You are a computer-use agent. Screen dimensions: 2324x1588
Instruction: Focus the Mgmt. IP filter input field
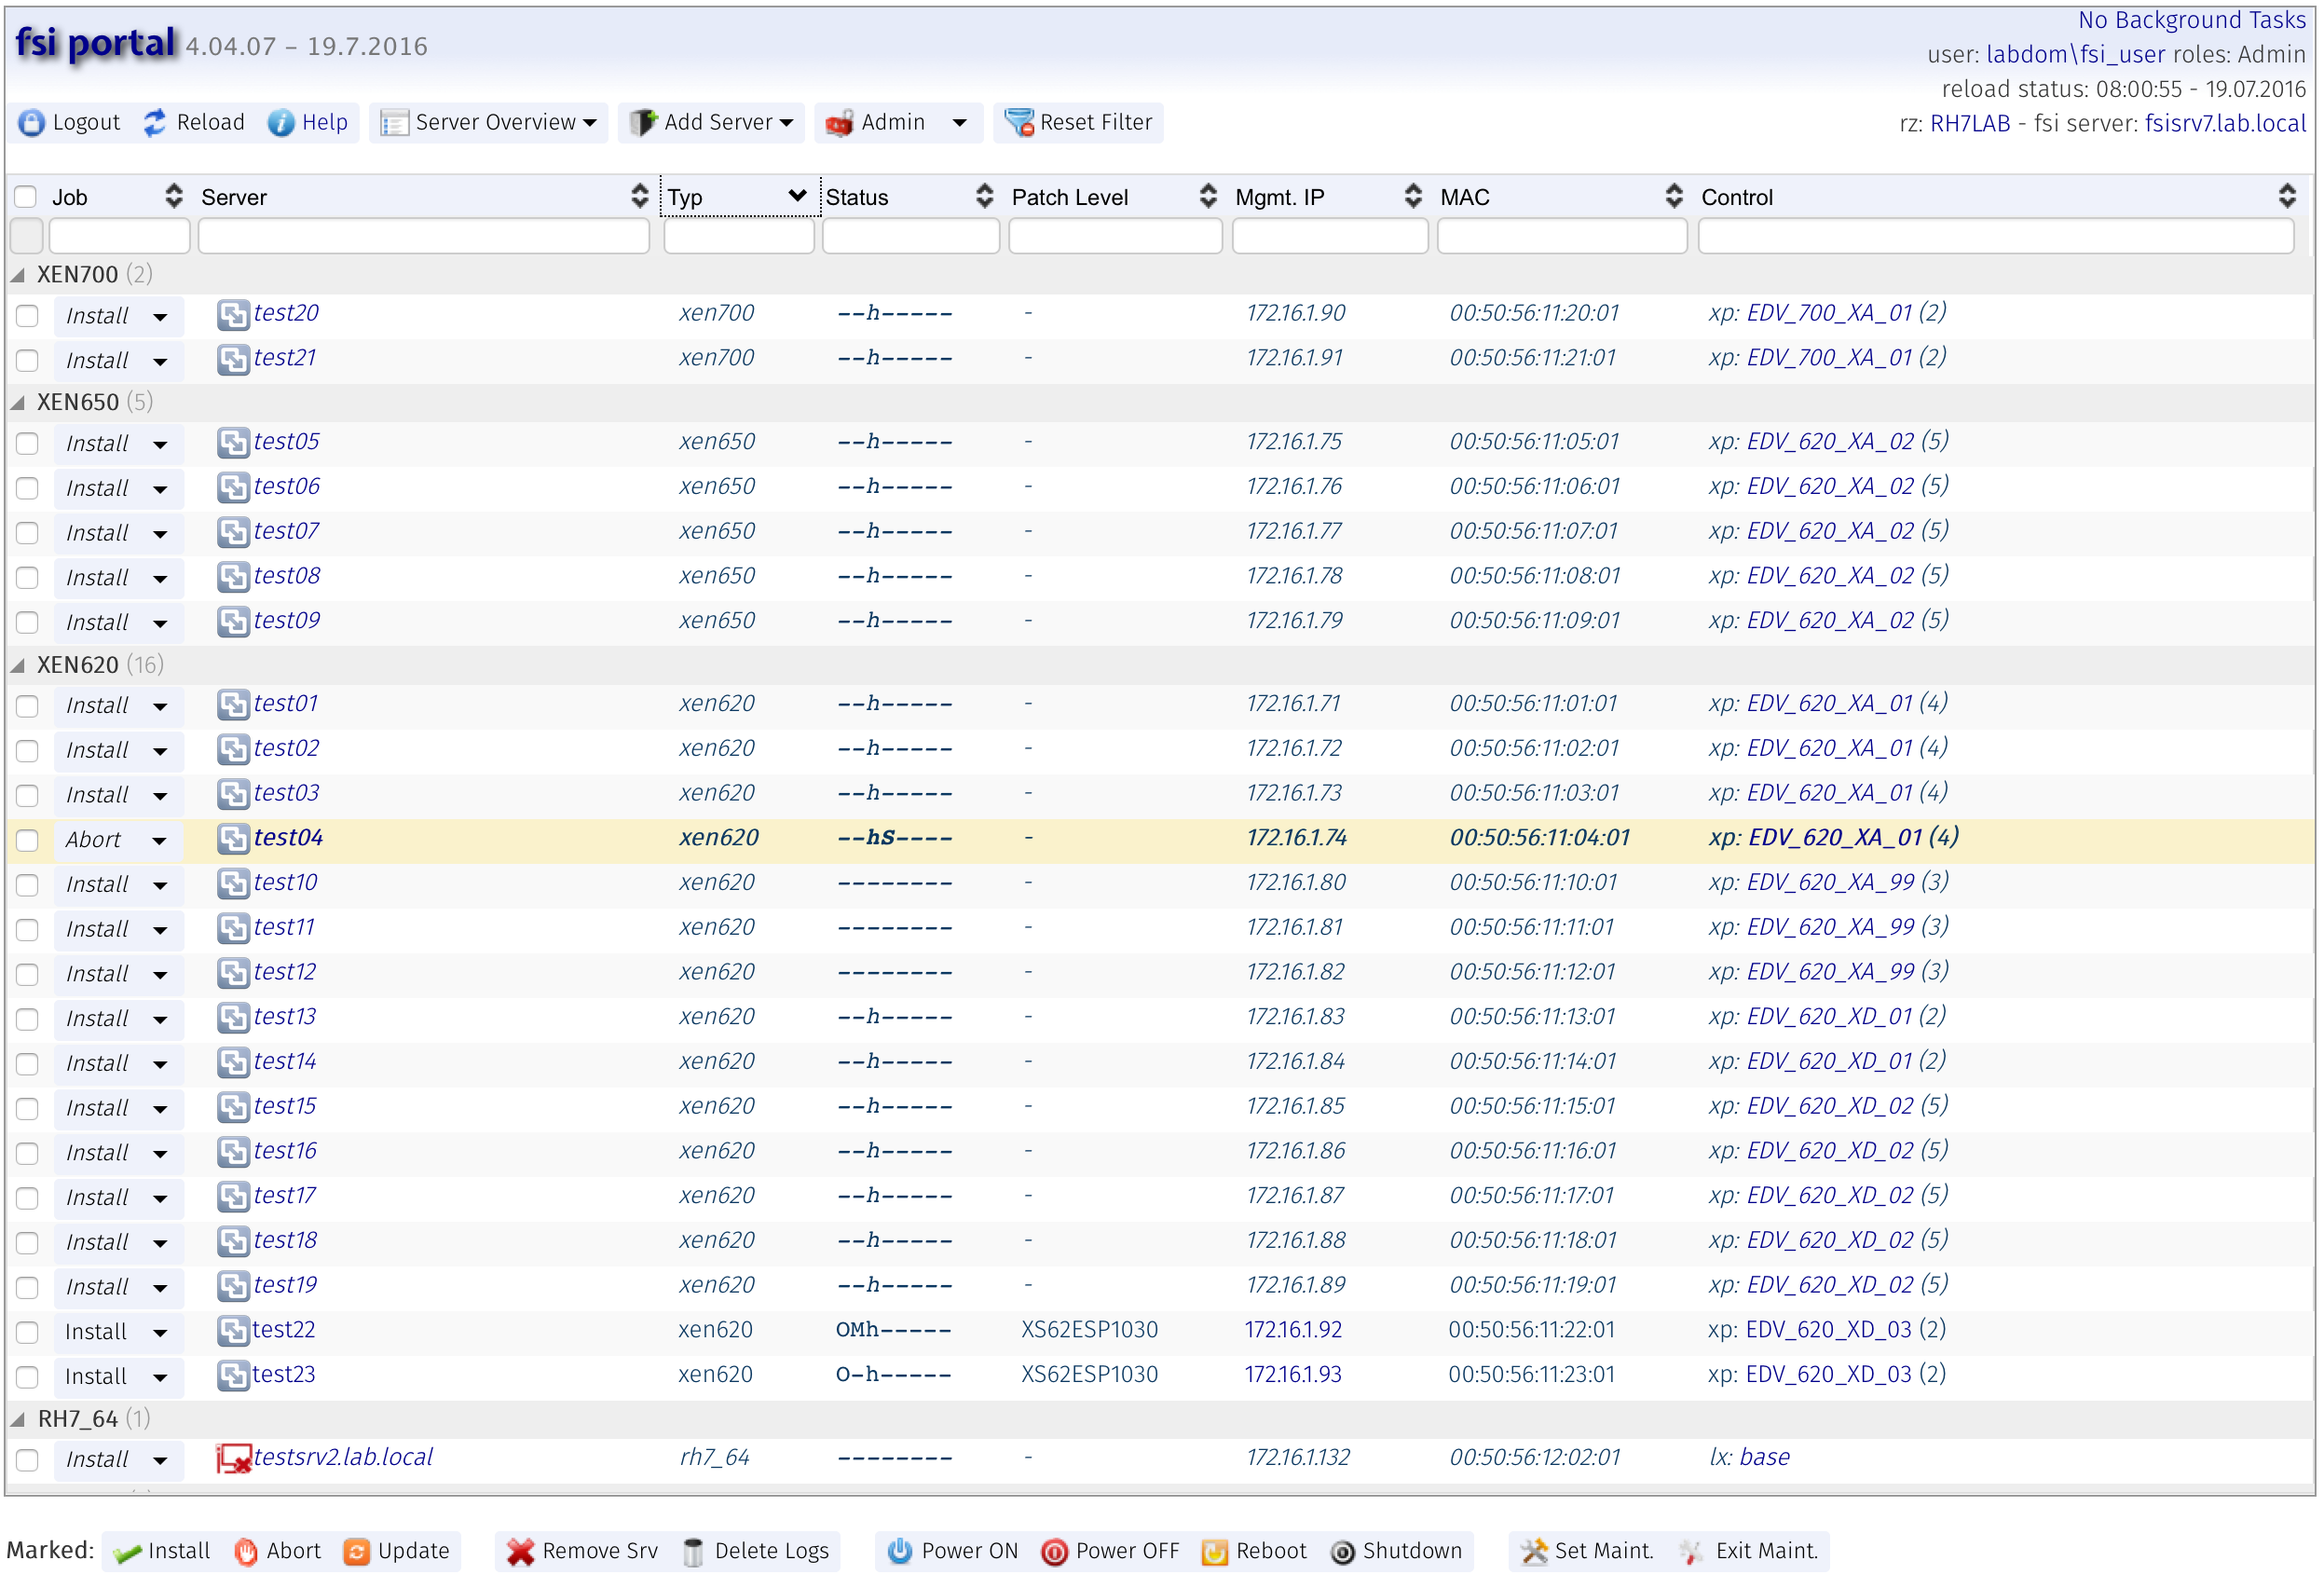1330,236
